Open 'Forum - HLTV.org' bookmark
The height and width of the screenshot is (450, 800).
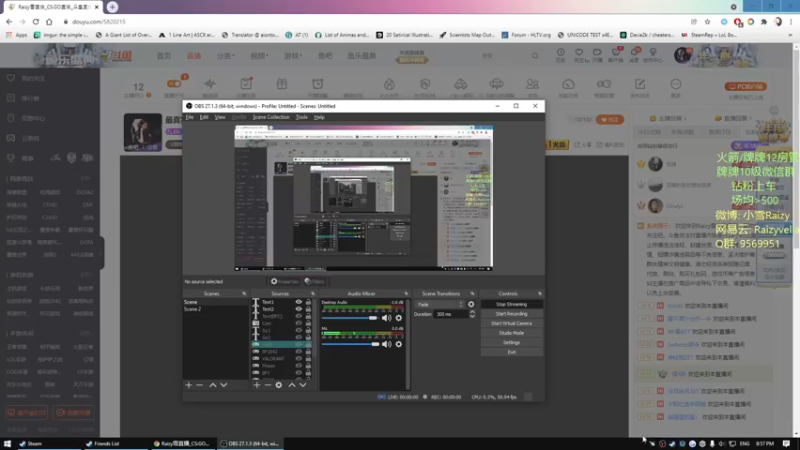(x=526, y=35)
